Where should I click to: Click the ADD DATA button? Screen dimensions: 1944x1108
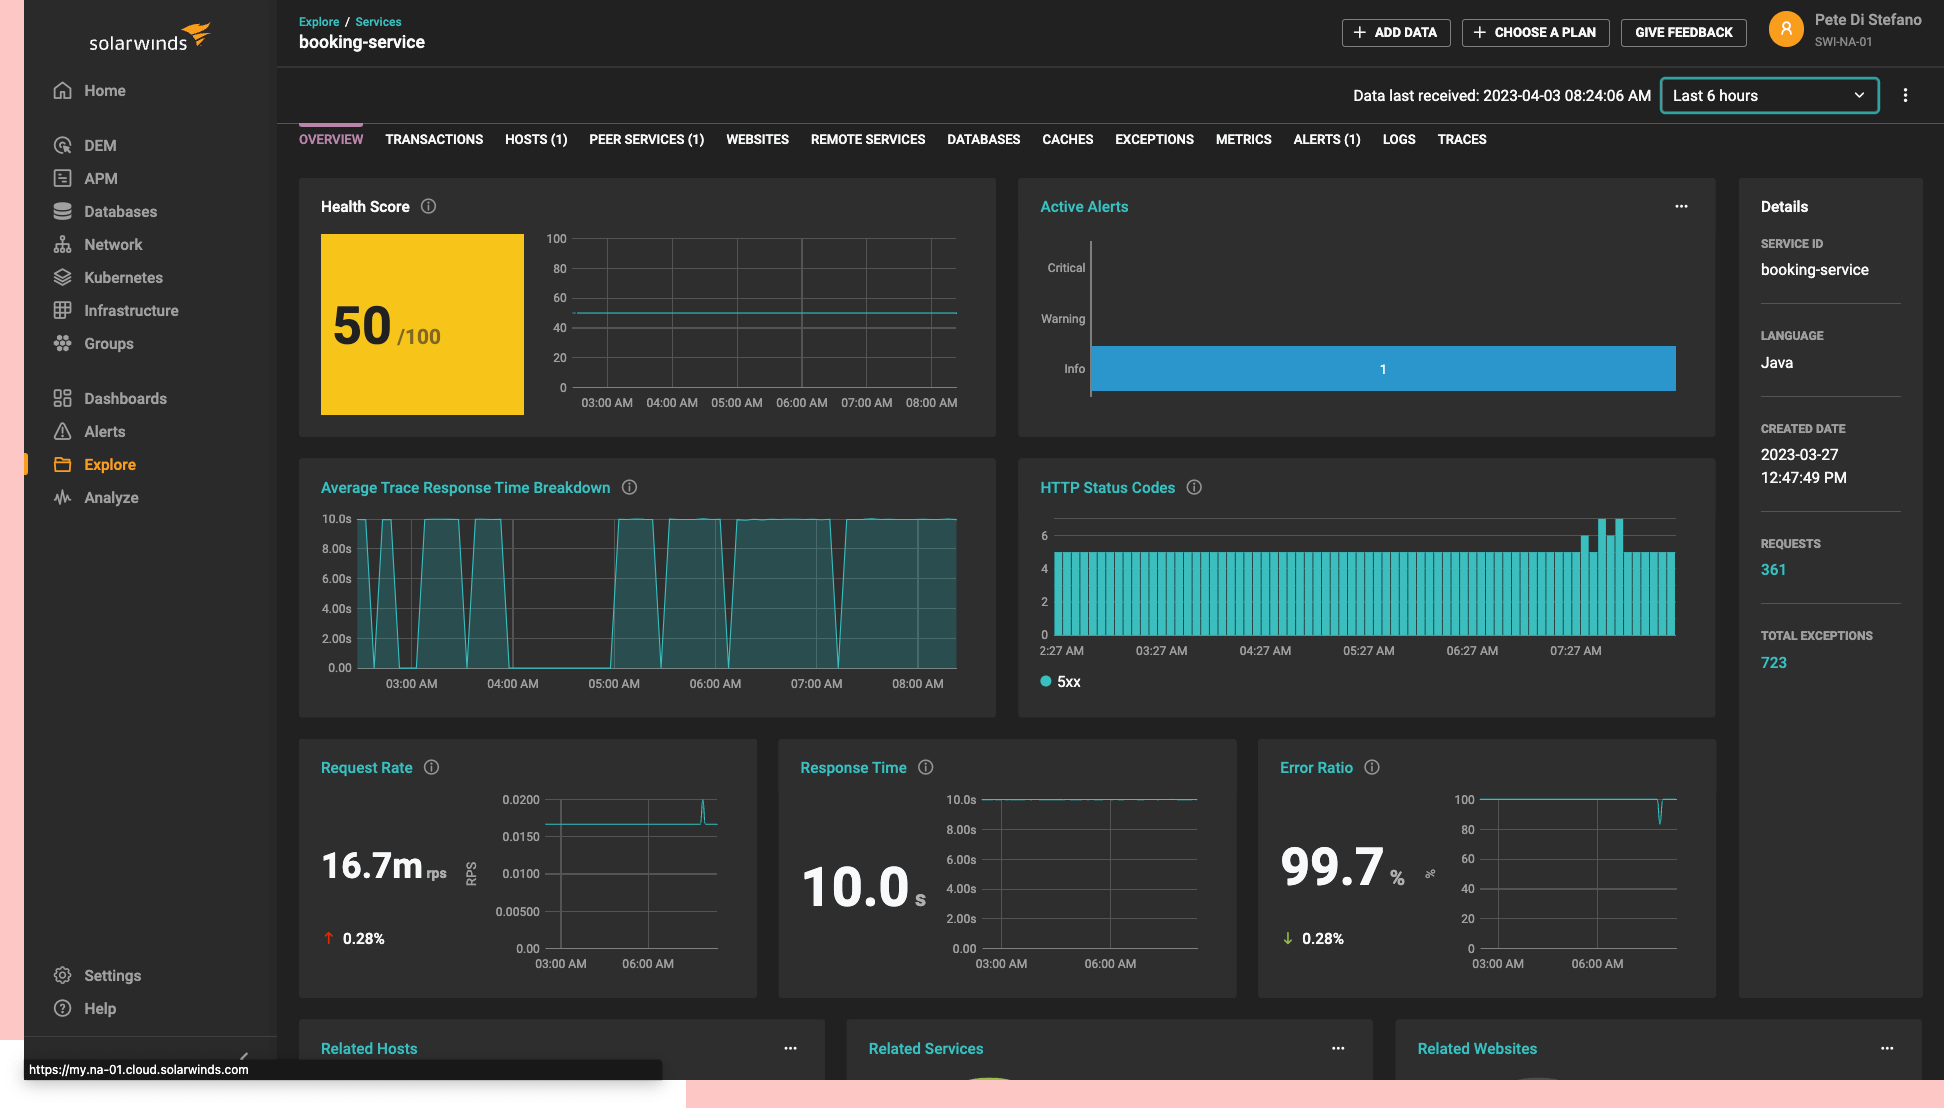tap(1395, 31)
